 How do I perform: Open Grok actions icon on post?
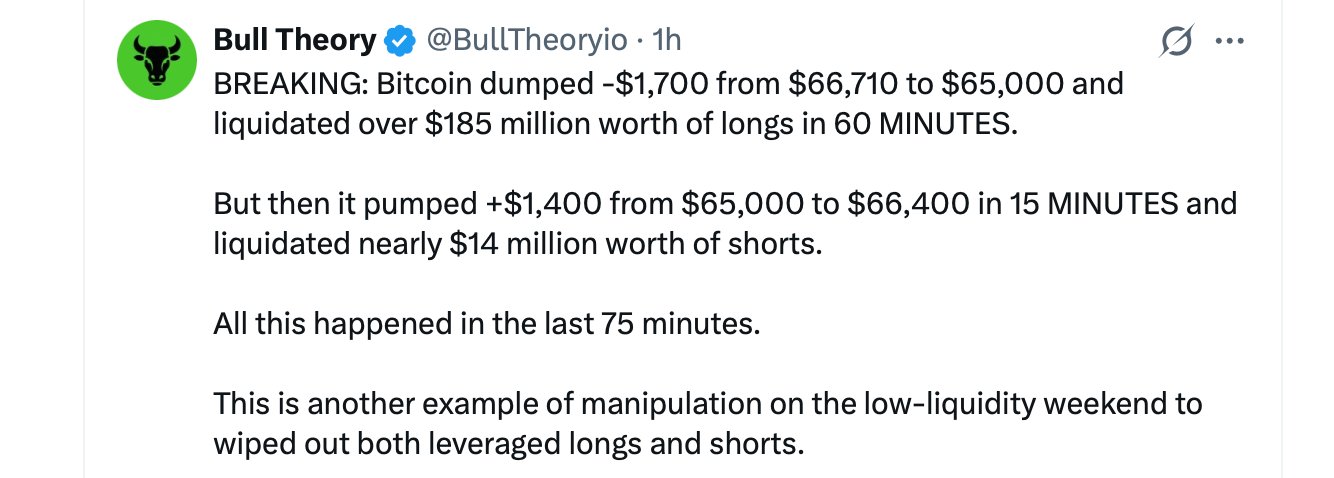[x=1177, y=41]
